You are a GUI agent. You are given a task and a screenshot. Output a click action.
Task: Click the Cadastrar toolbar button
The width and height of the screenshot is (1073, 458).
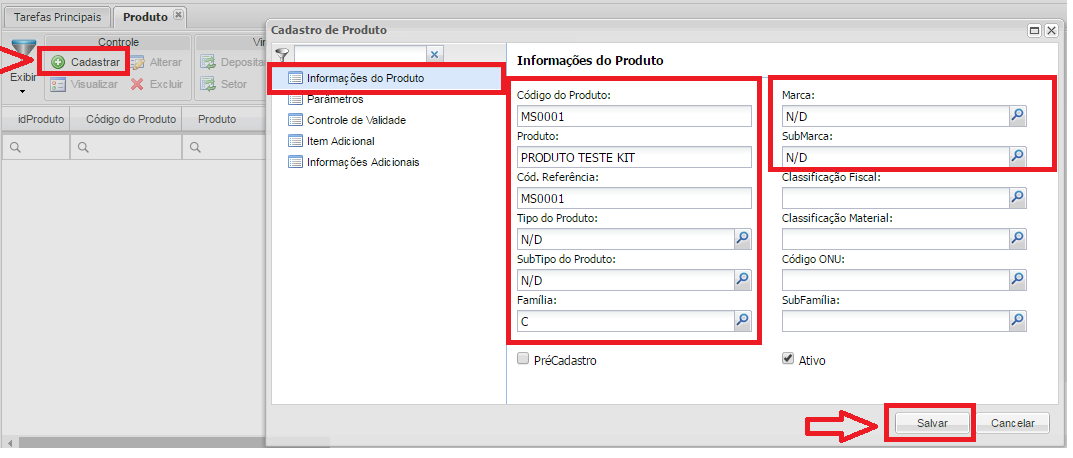(86, 62)
